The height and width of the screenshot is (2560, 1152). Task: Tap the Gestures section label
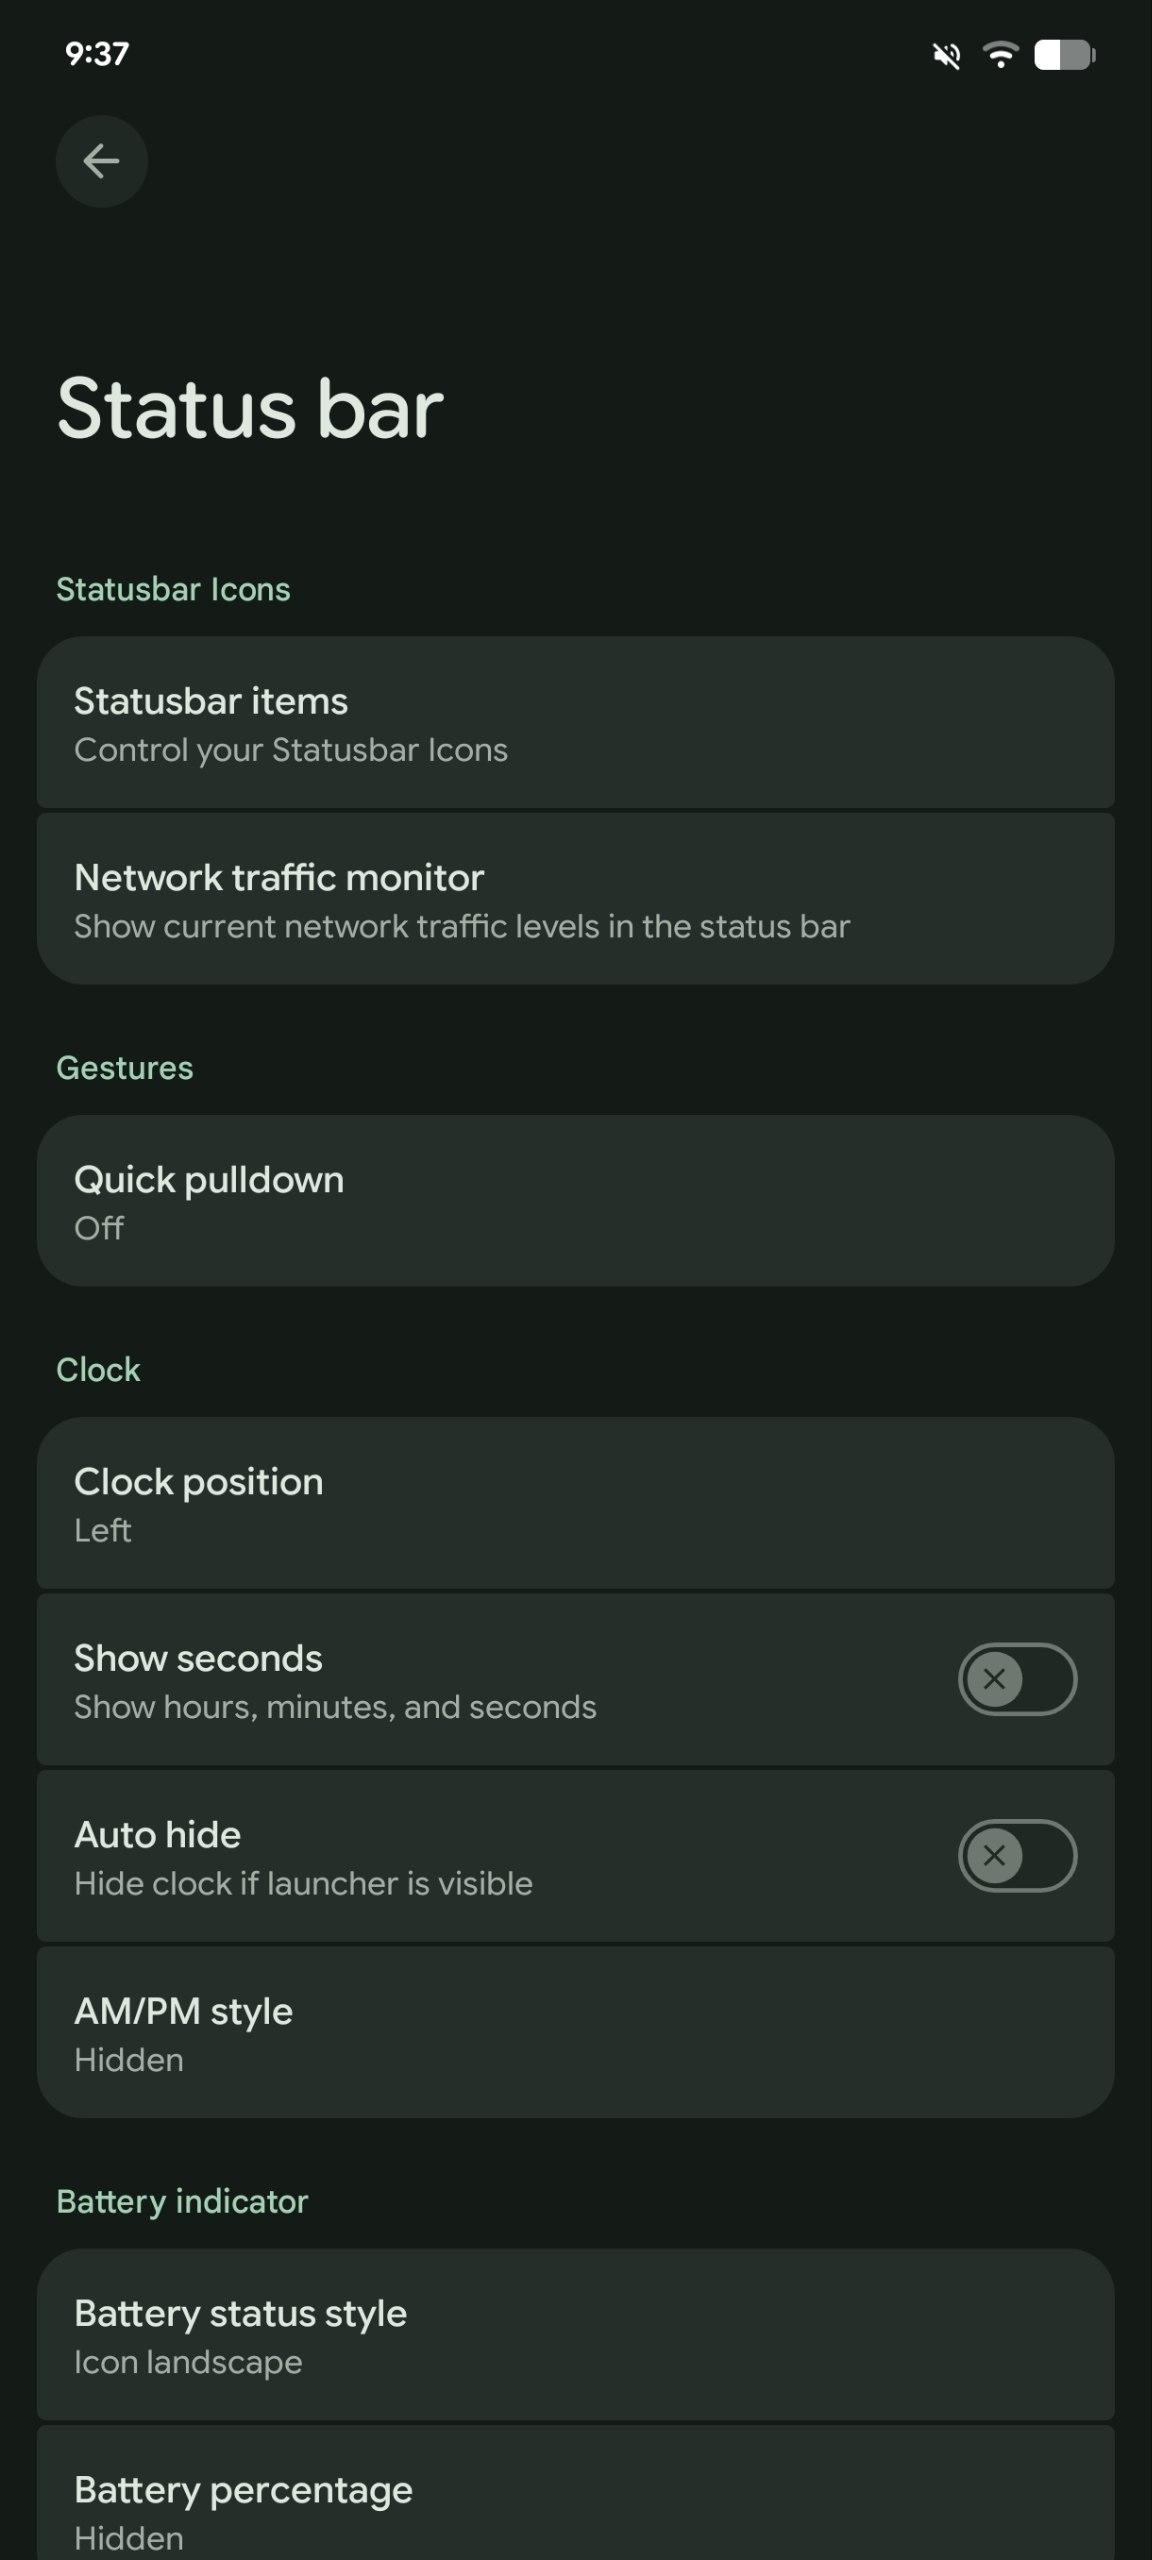125,1067
